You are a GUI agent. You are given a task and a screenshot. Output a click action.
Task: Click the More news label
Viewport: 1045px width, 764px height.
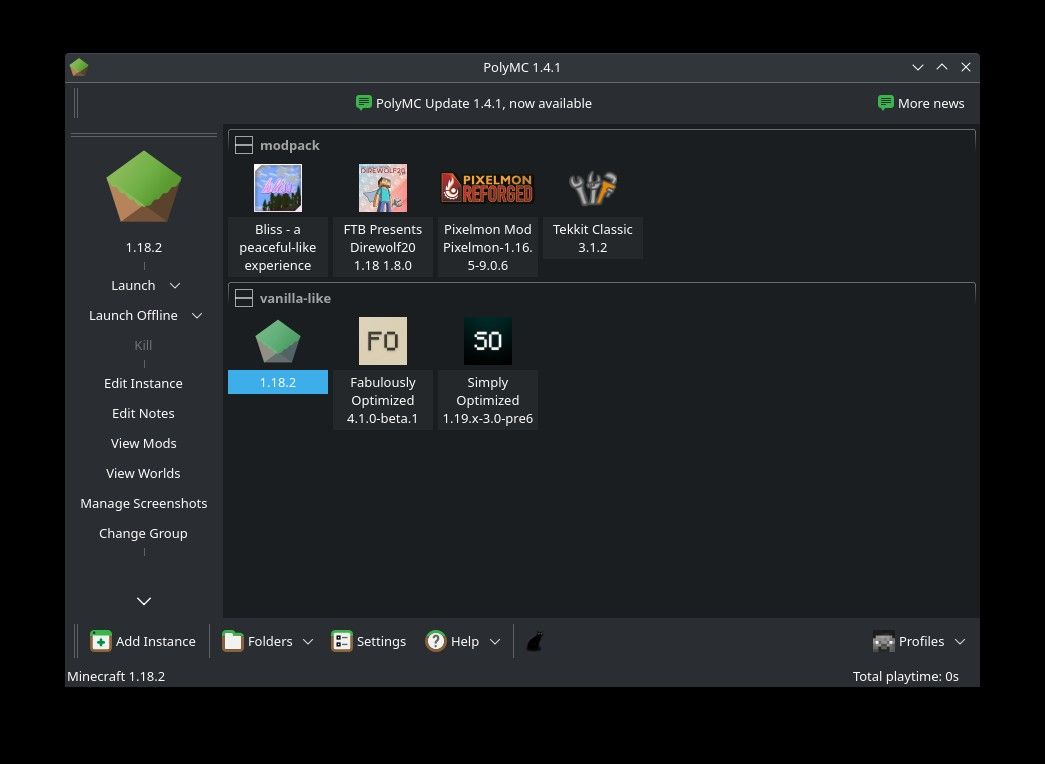[x=931, y=103]
